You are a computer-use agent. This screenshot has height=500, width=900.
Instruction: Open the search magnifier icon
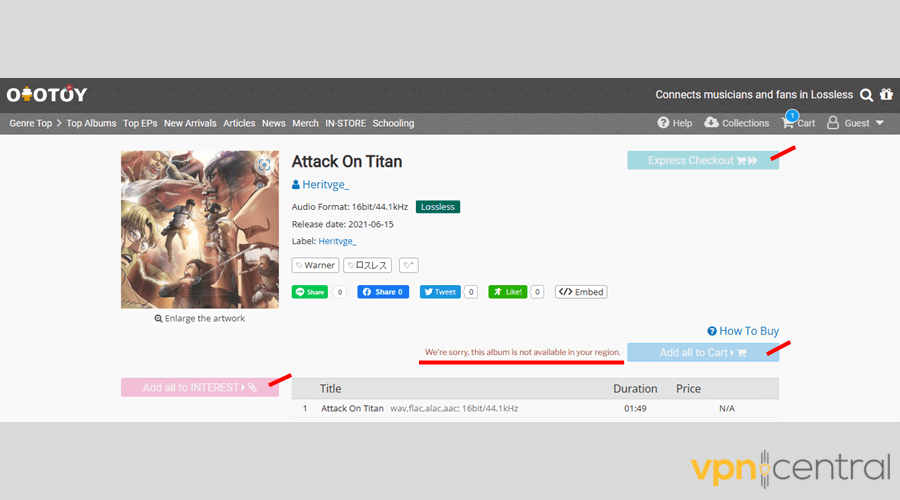[x=866, y=95]
